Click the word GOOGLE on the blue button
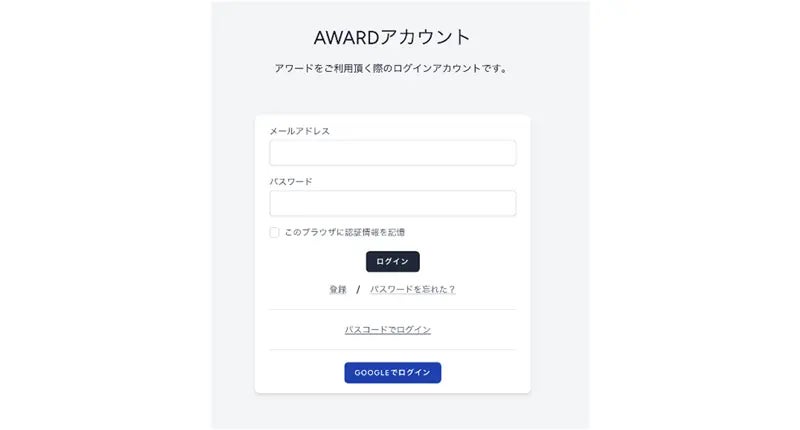The width and height of the screenshot is (800, 430). (x=371, y=372)
